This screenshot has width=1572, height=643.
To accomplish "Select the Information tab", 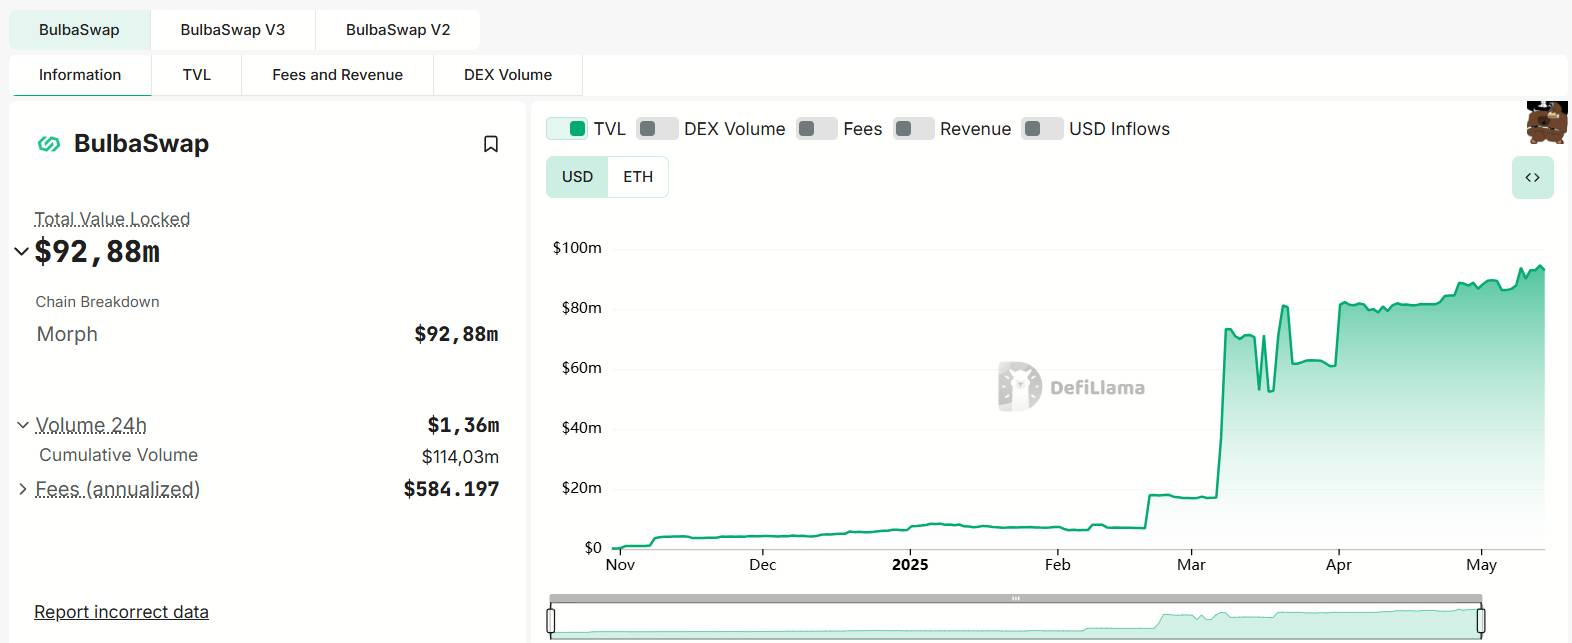I will [x=80, y=75].
